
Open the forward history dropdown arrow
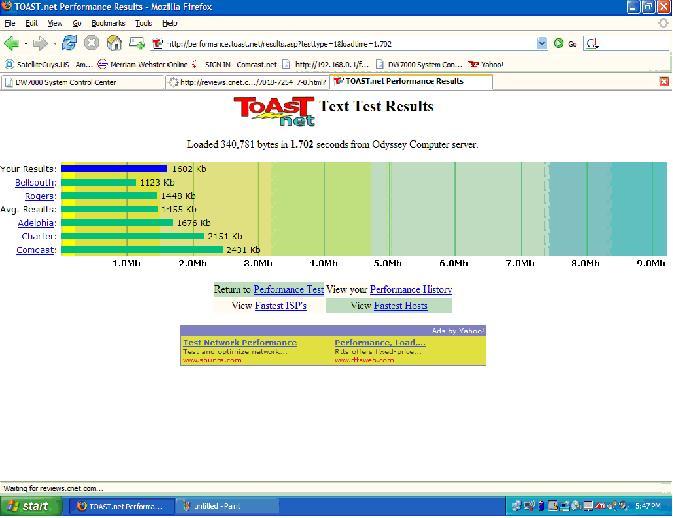55,44
